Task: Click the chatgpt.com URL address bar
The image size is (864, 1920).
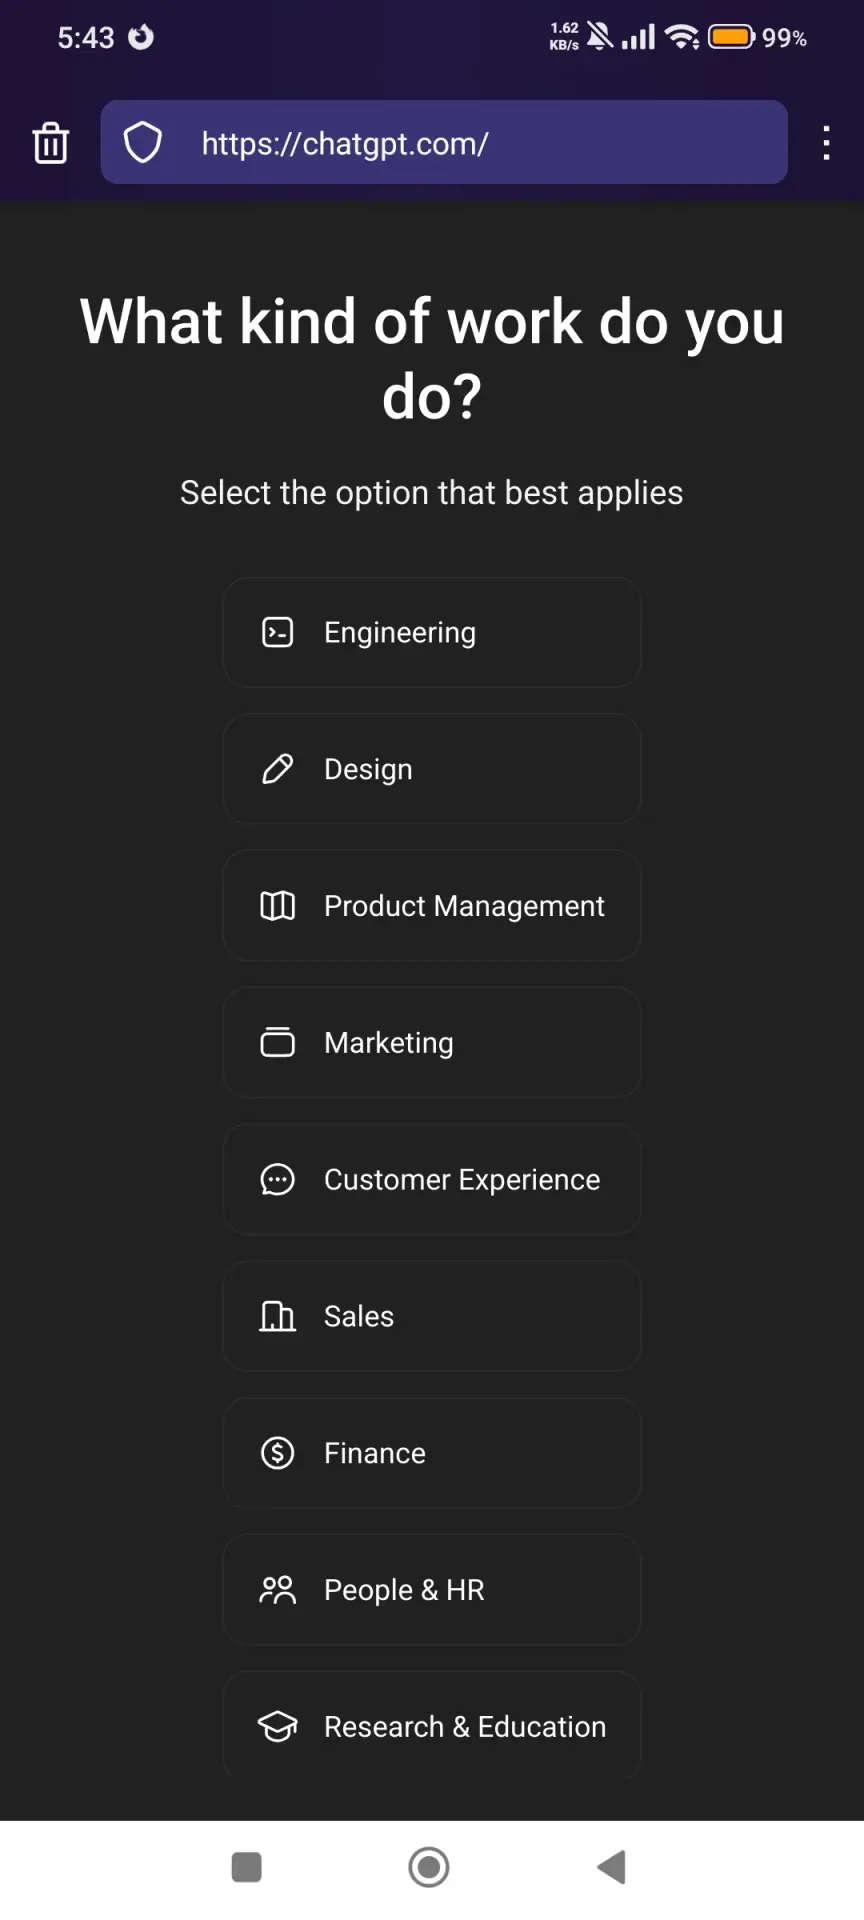Action: click(x=444, y=142)
